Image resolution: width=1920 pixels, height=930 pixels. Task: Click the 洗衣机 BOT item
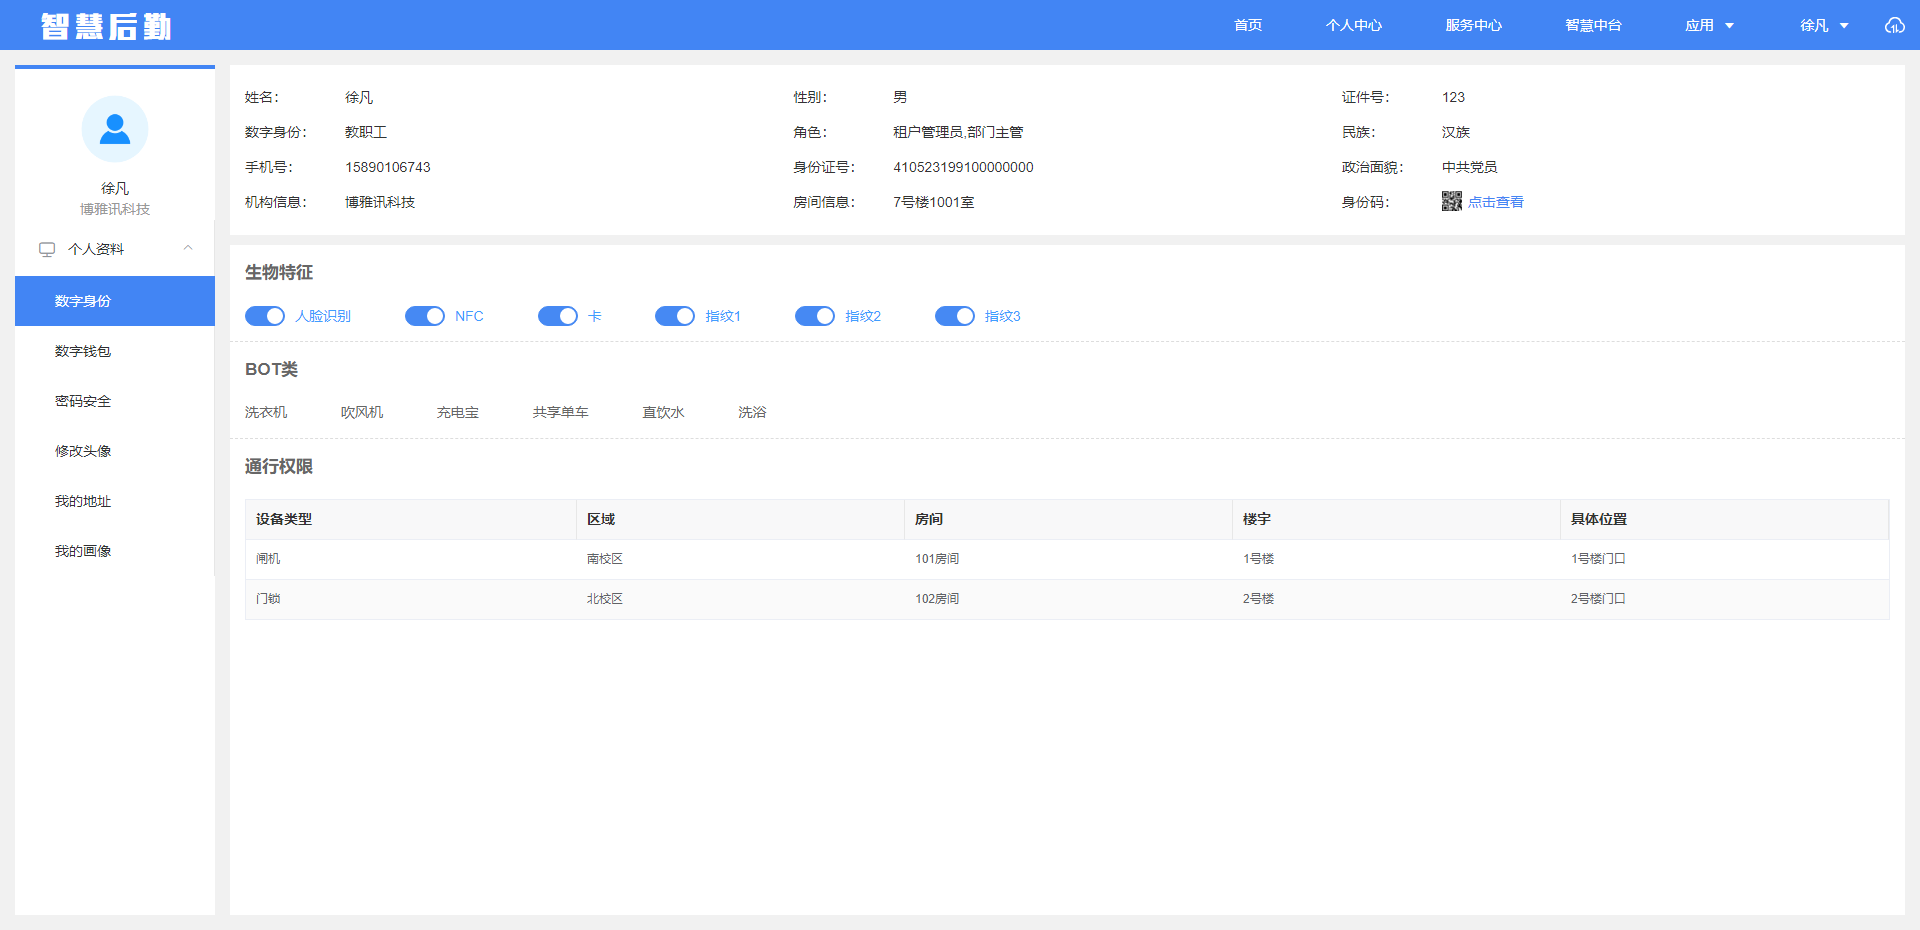coord(266,412)
